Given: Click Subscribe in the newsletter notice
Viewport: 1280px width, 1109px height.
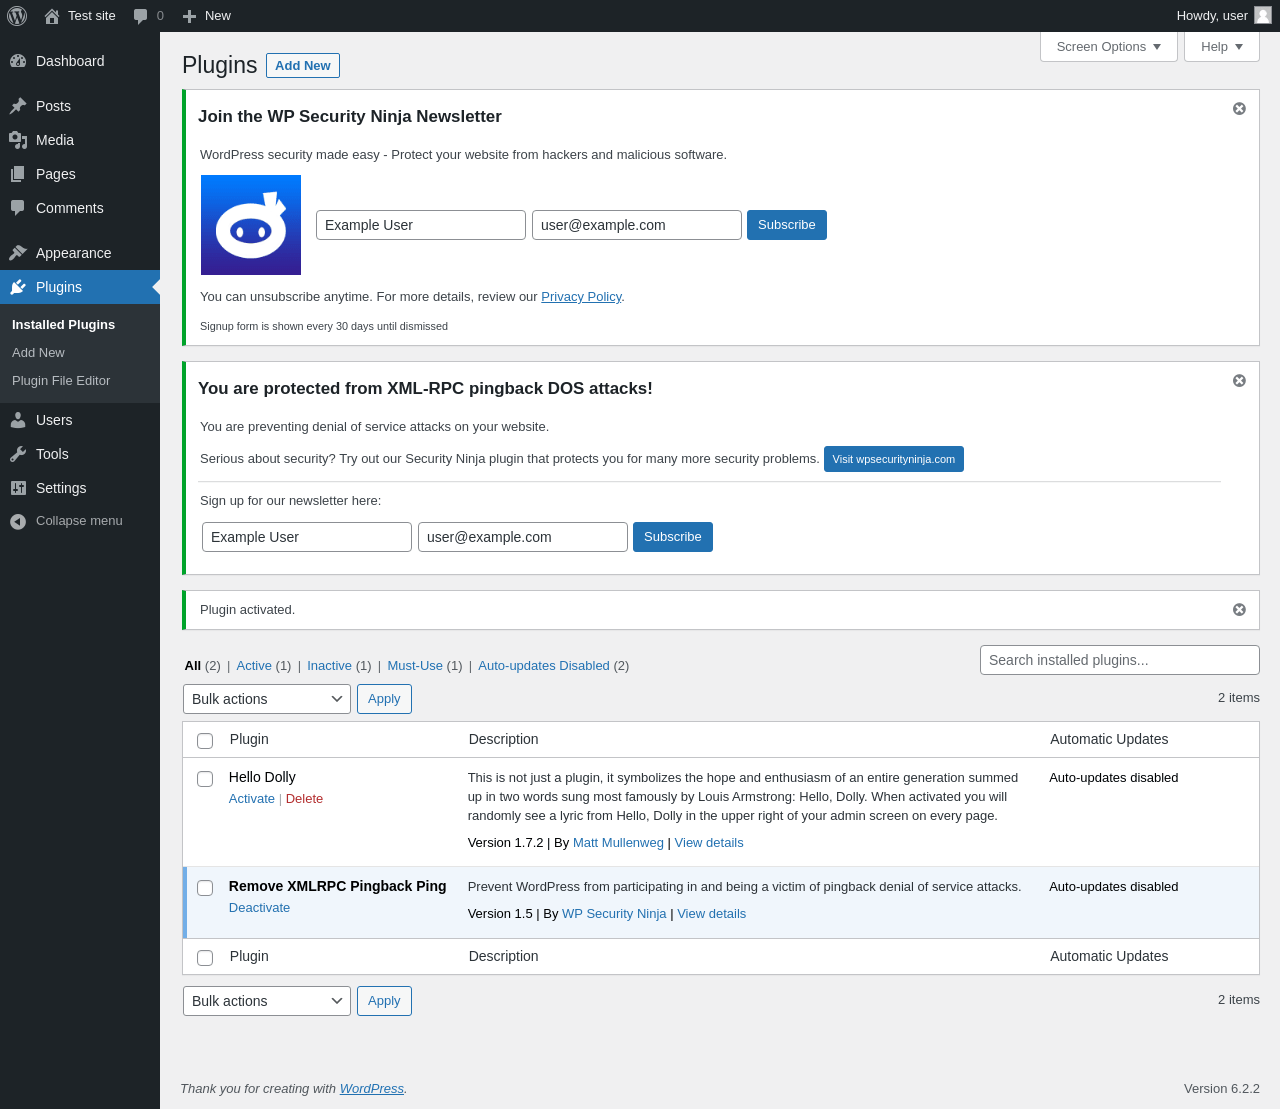Looking at the screenshot, I should [787, 225].
